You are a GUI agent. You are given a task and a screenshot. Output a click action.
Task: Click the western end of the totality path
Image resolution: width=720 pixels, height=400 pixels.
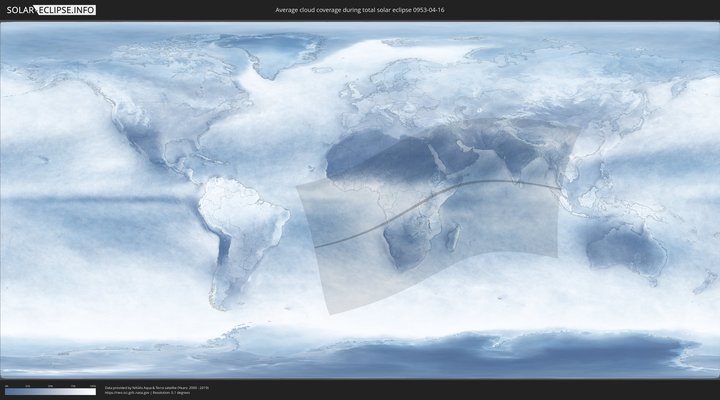coord(316,245)
